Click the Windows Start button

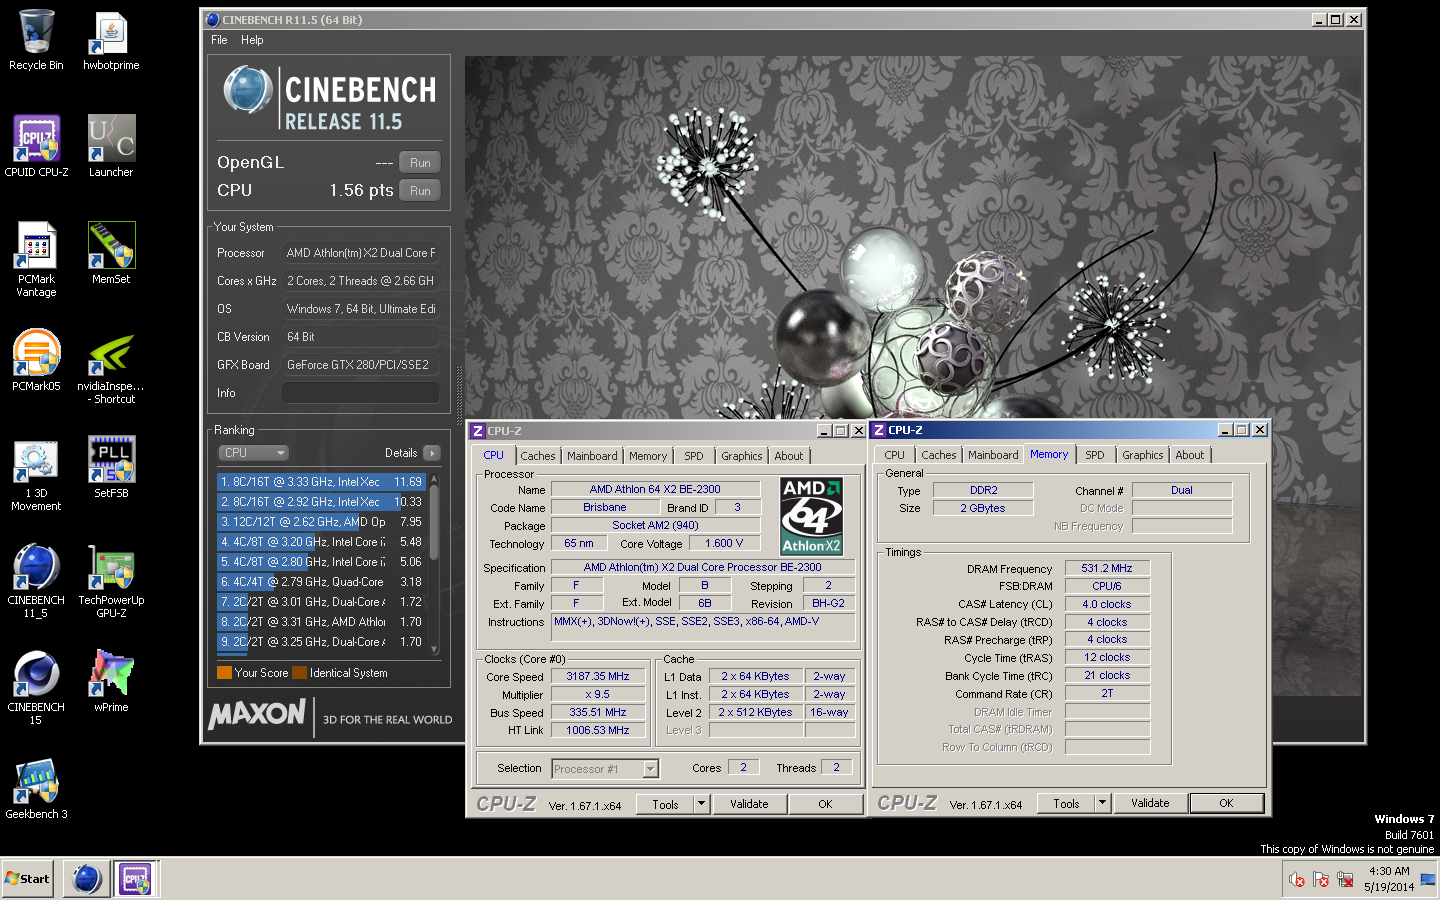(x=28, y=879)
